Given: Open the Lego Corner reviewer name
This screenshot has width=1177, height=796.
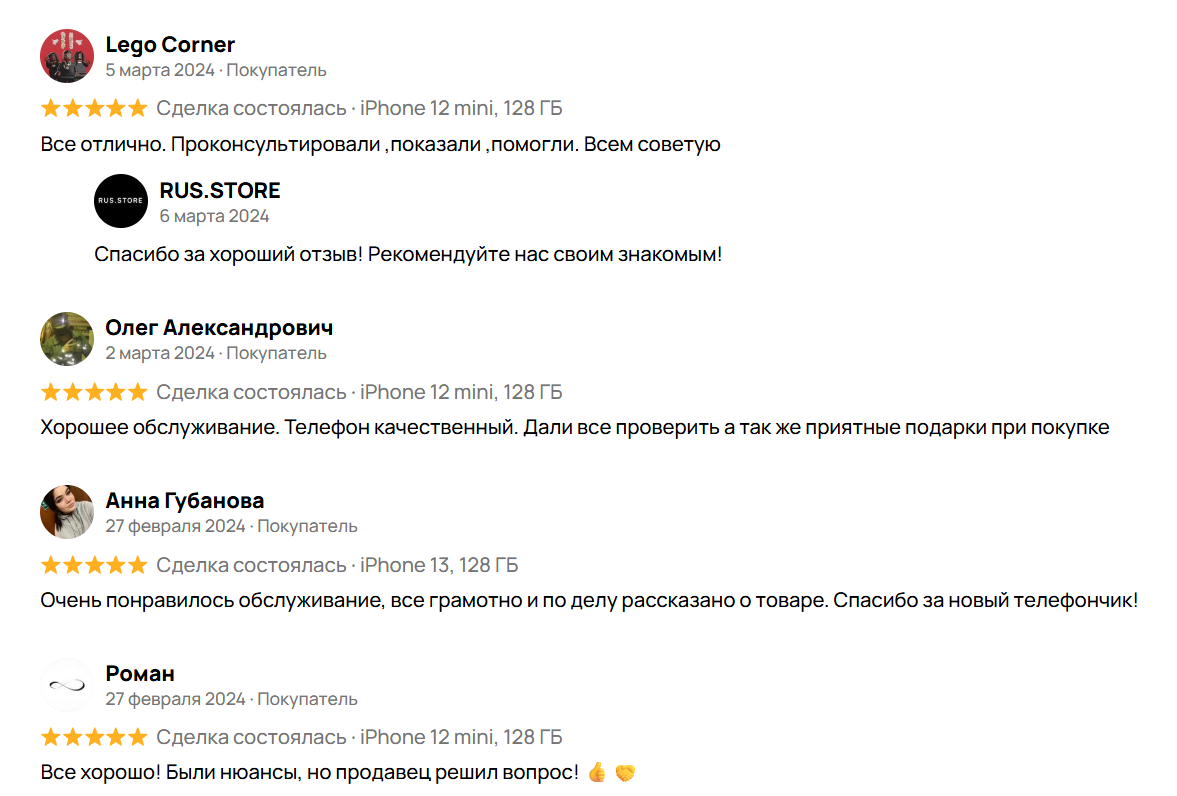Looking at the screenshot, I should click(x=170, y=45).
